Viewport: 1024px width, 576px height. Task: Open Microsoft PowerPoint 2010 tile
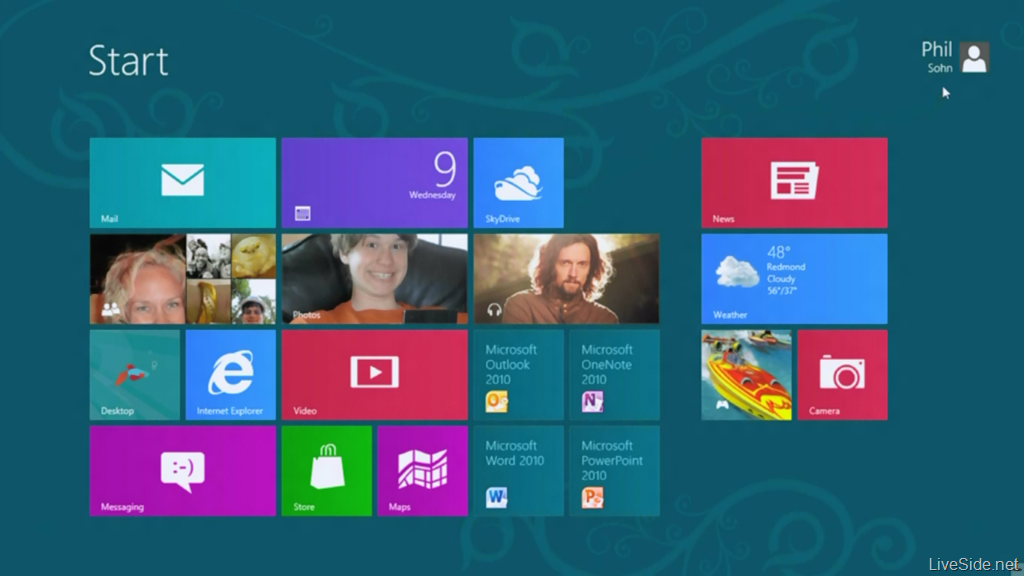(614, 471)
